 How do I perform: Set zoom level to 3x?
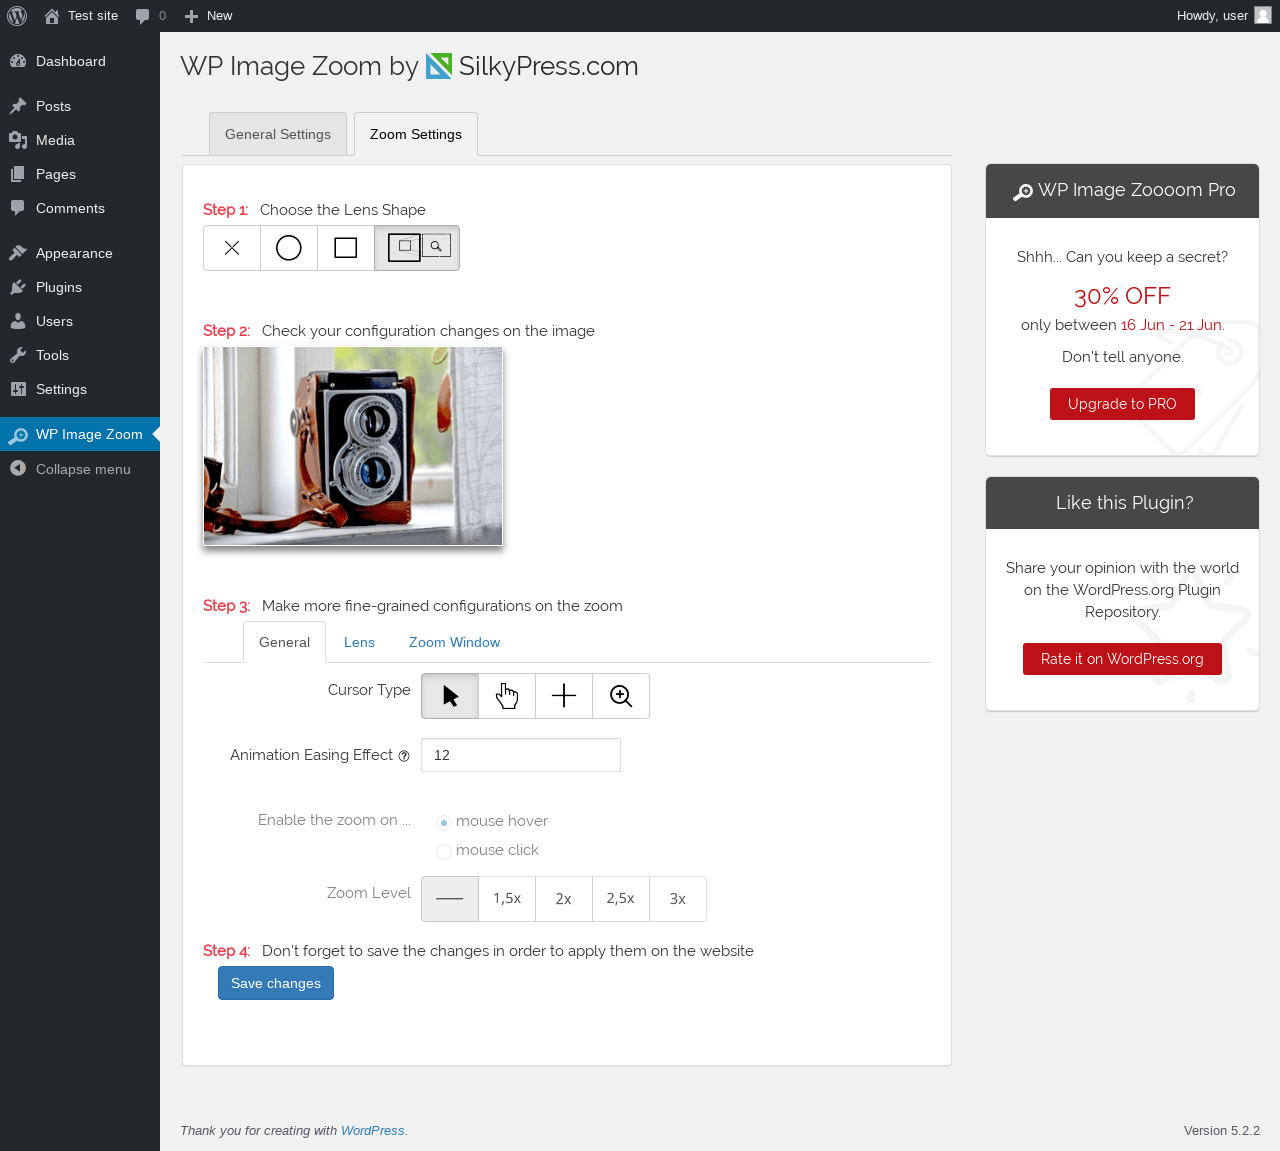[678, 899]
